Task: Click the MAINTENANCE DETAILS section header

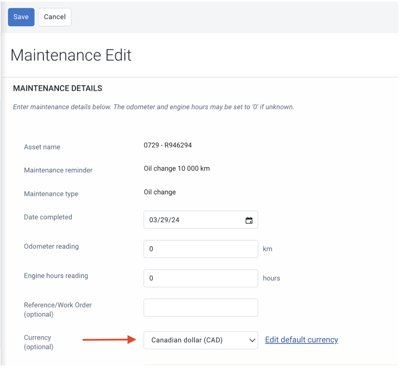Action: (58, 88)
